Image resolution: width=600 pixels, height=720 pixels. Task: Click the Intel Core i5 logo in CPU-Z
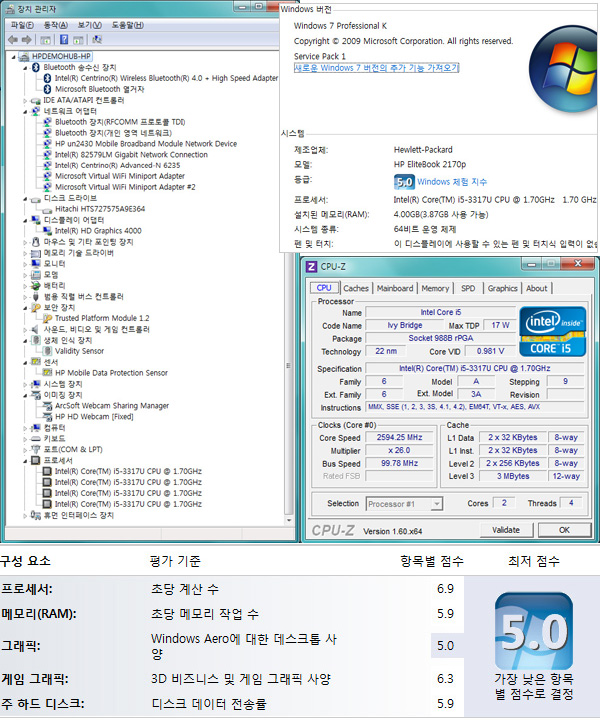(x=552, y=332)
